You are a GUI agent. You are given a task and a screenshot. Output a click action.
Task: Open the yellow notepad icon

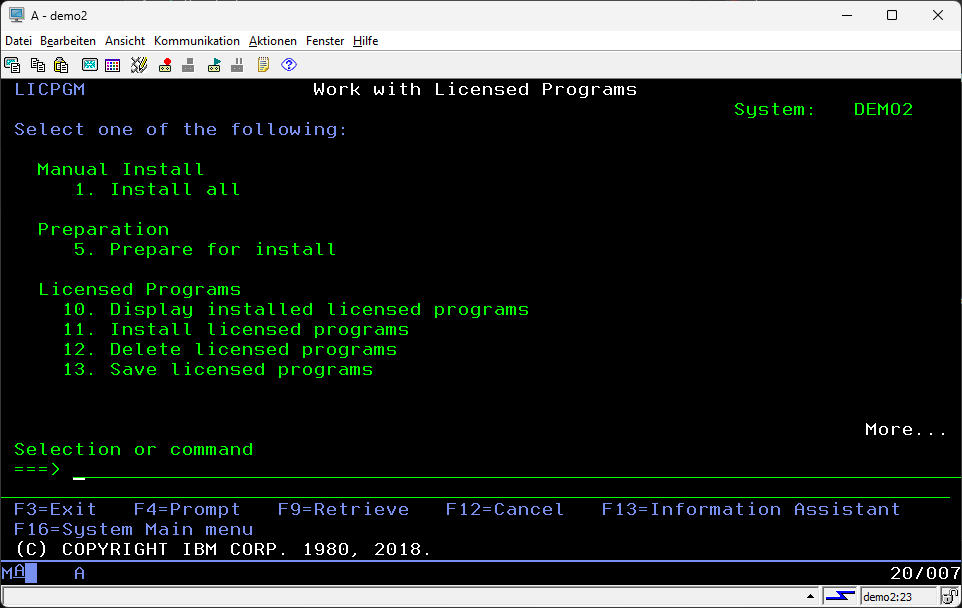(x=263, y=65)
